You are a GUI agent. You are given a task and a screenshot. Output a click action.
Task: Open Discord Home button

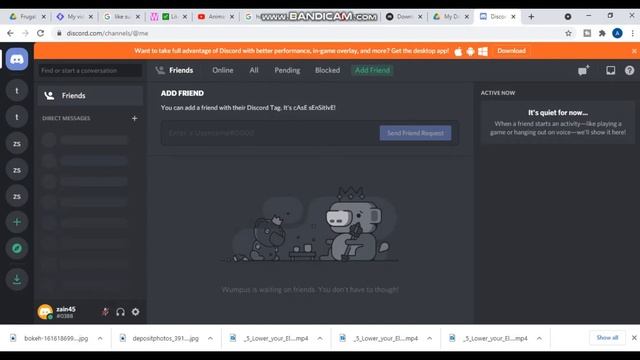17,60
